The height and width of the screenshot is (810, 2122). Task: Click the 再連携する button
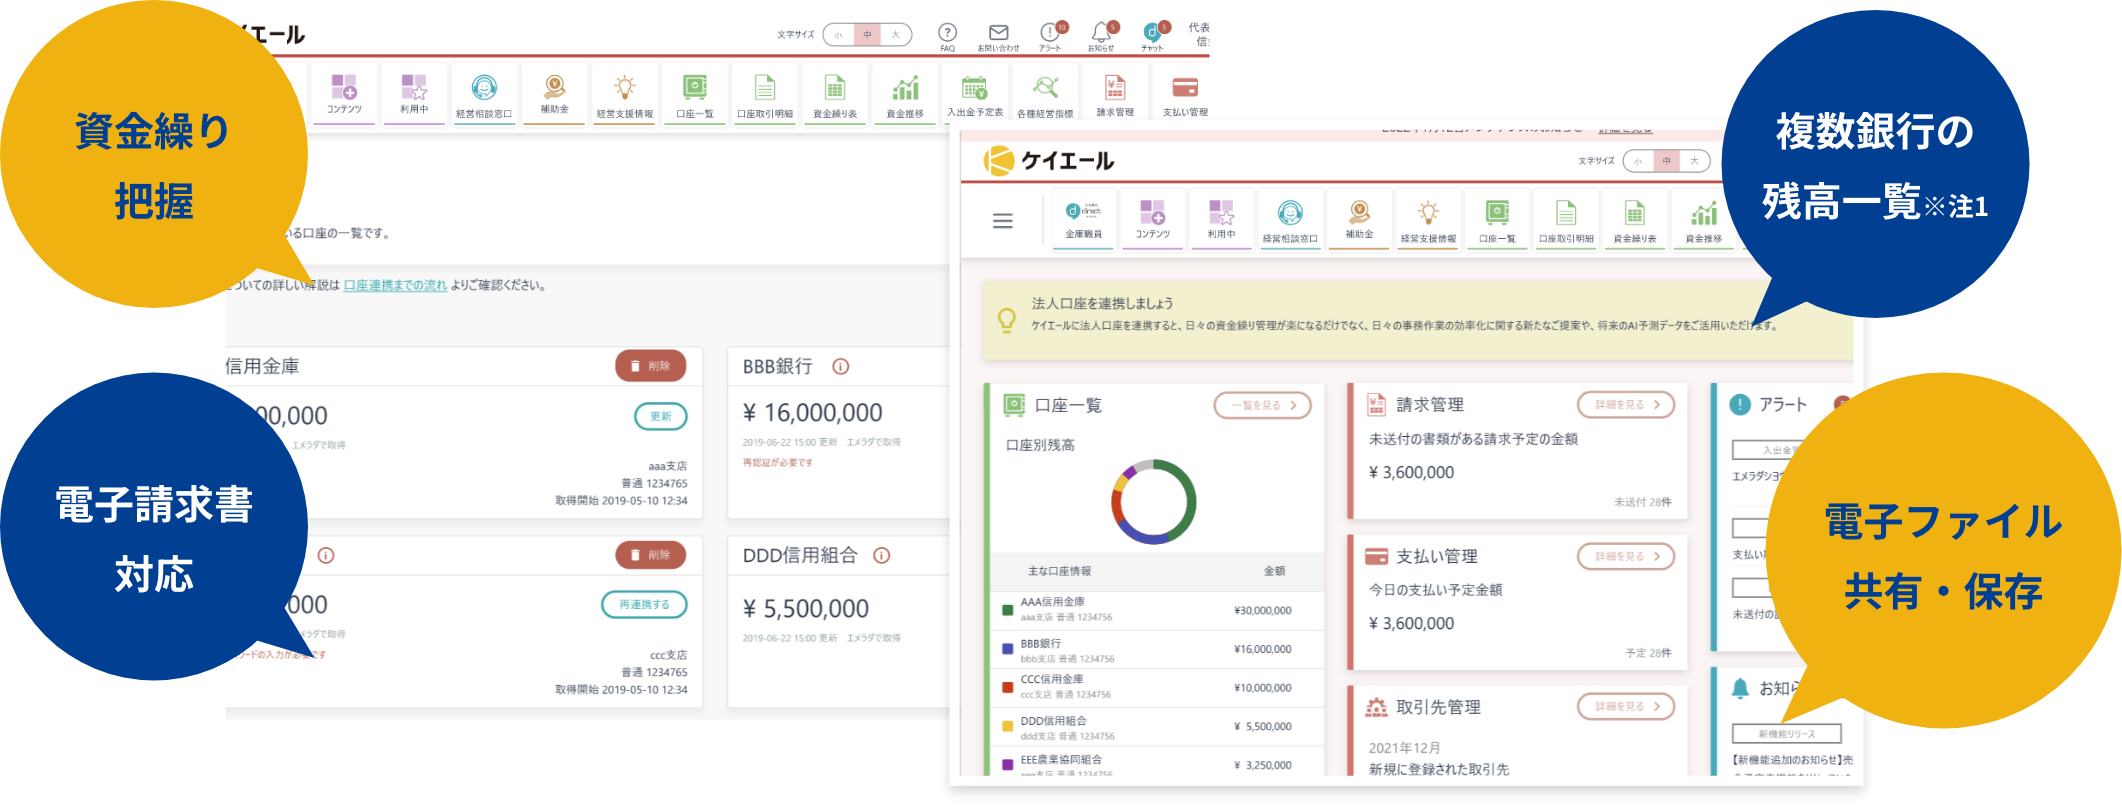(x=644, y=605)
